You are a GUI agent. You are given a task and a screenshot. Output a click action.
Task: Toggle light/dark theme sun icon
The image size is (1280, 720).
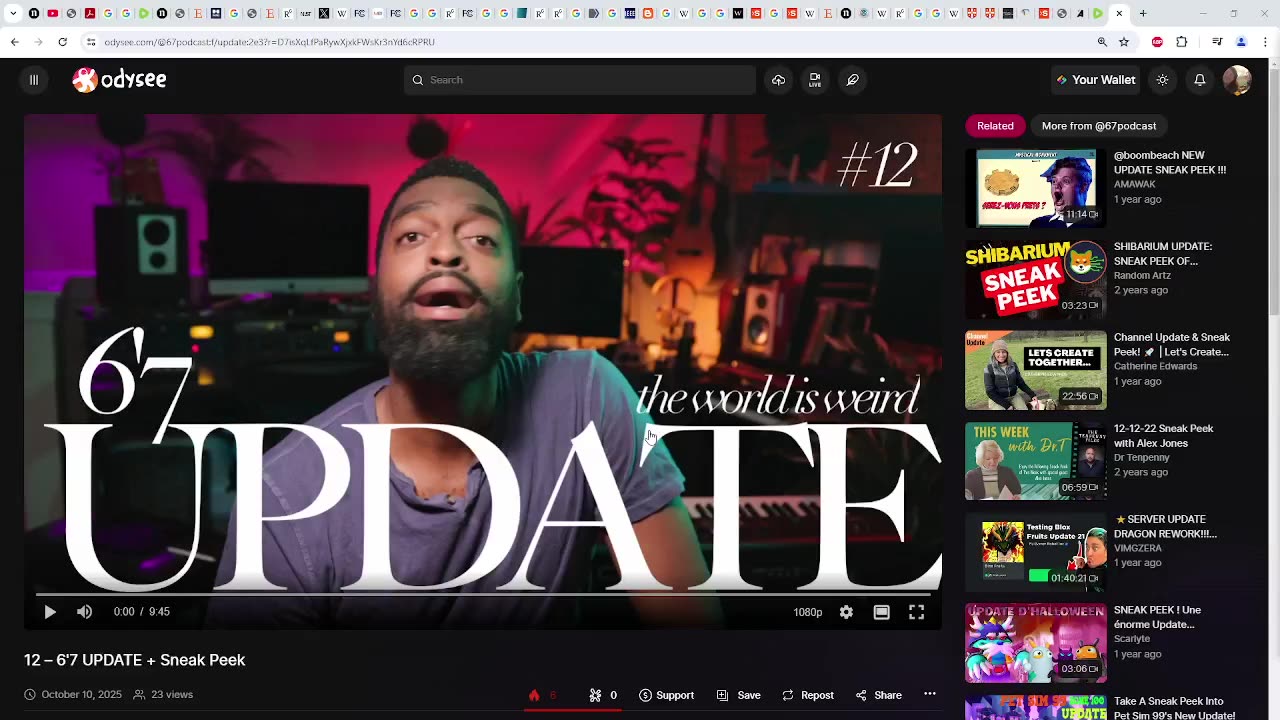pyautogui.click(x=1162, y=80)
